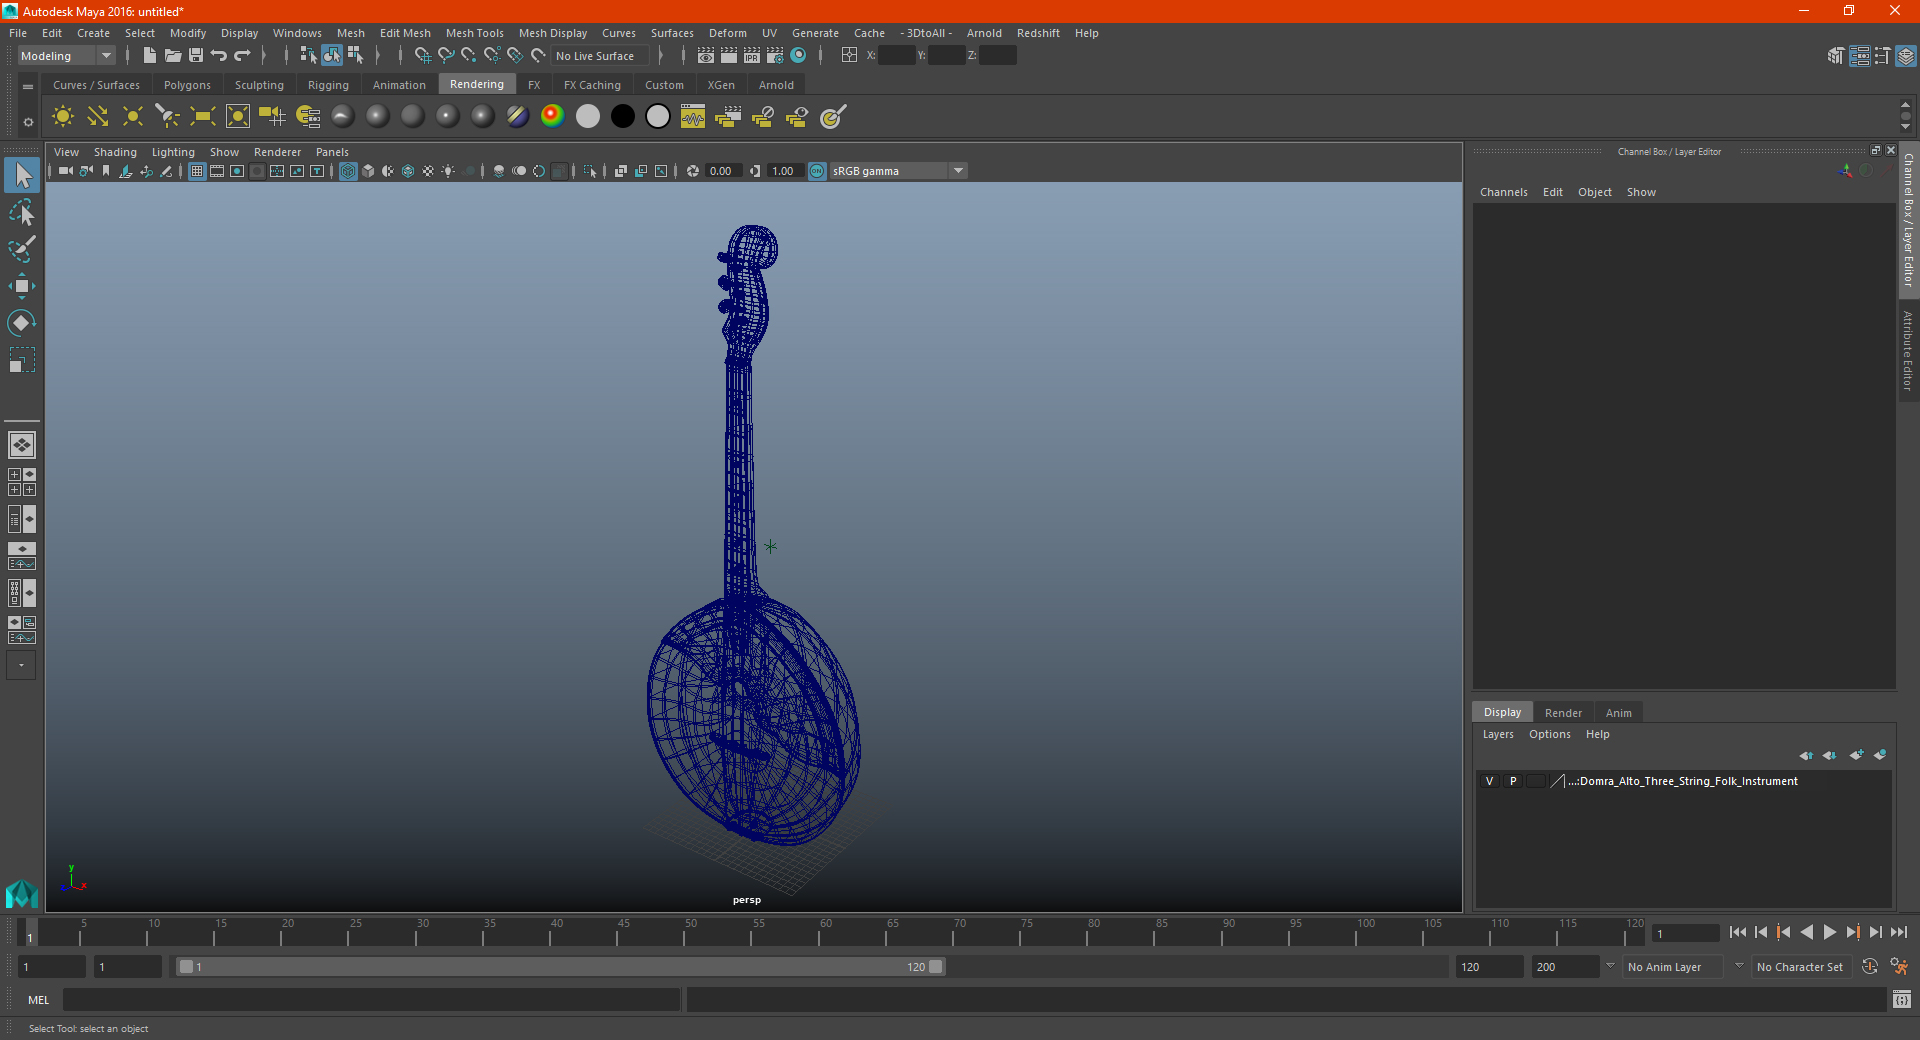Open the Modeling menu set dropdown
Image resolution: width=1920 pixels, height=1040 pixels.
[x=67, y=56]
